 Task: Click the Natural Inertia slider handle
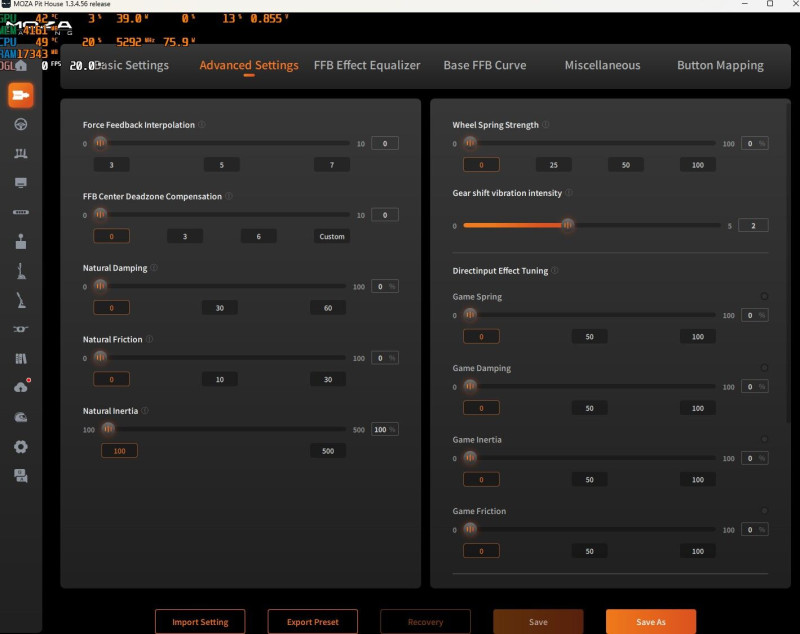[108, 428]
